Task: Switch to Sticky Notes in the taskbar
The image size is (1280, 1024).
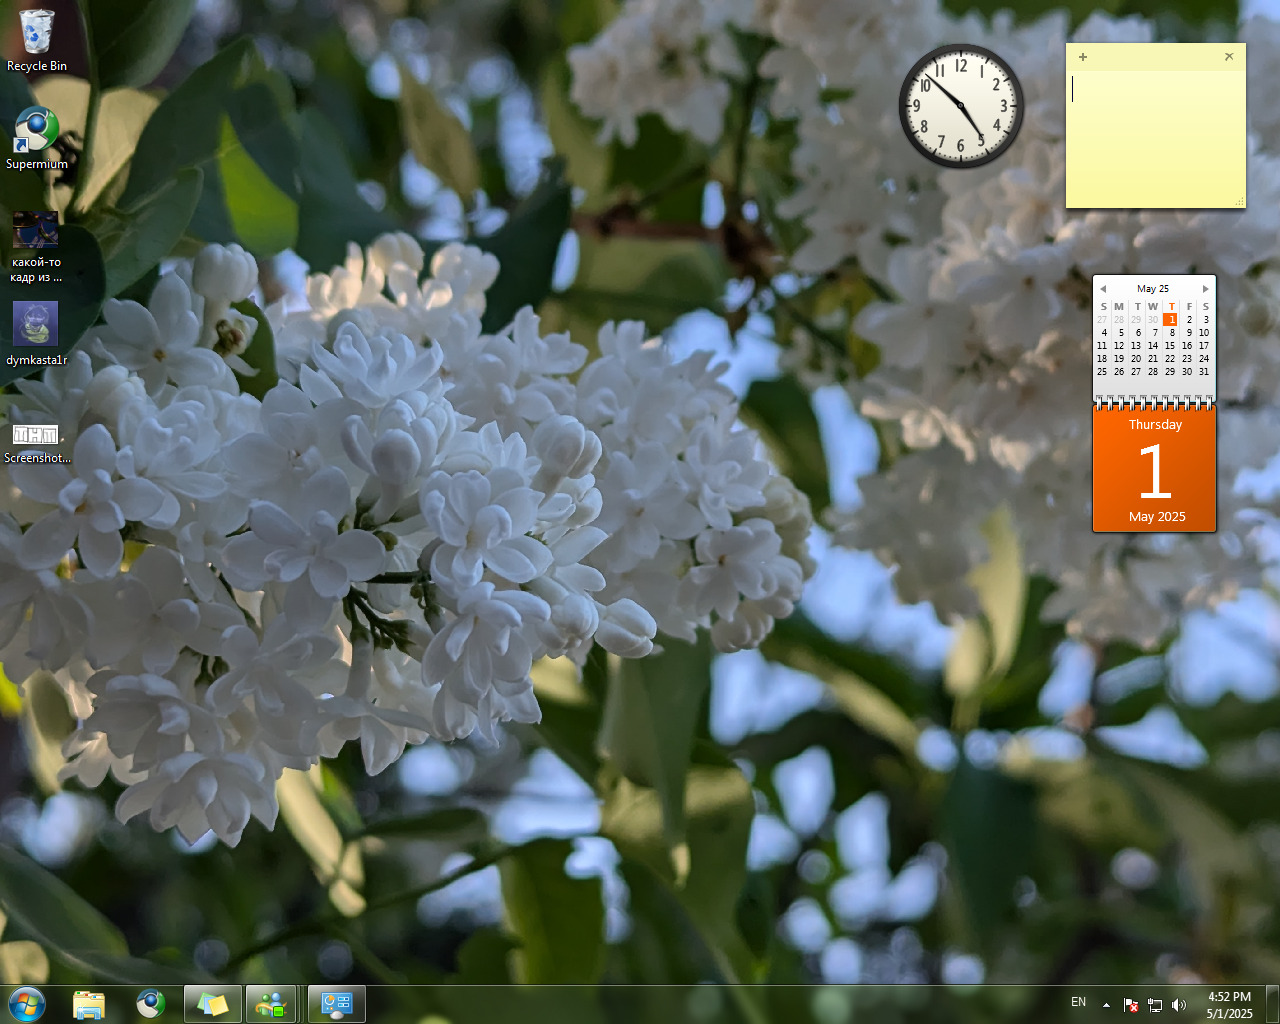Action: pos(213,1004)
